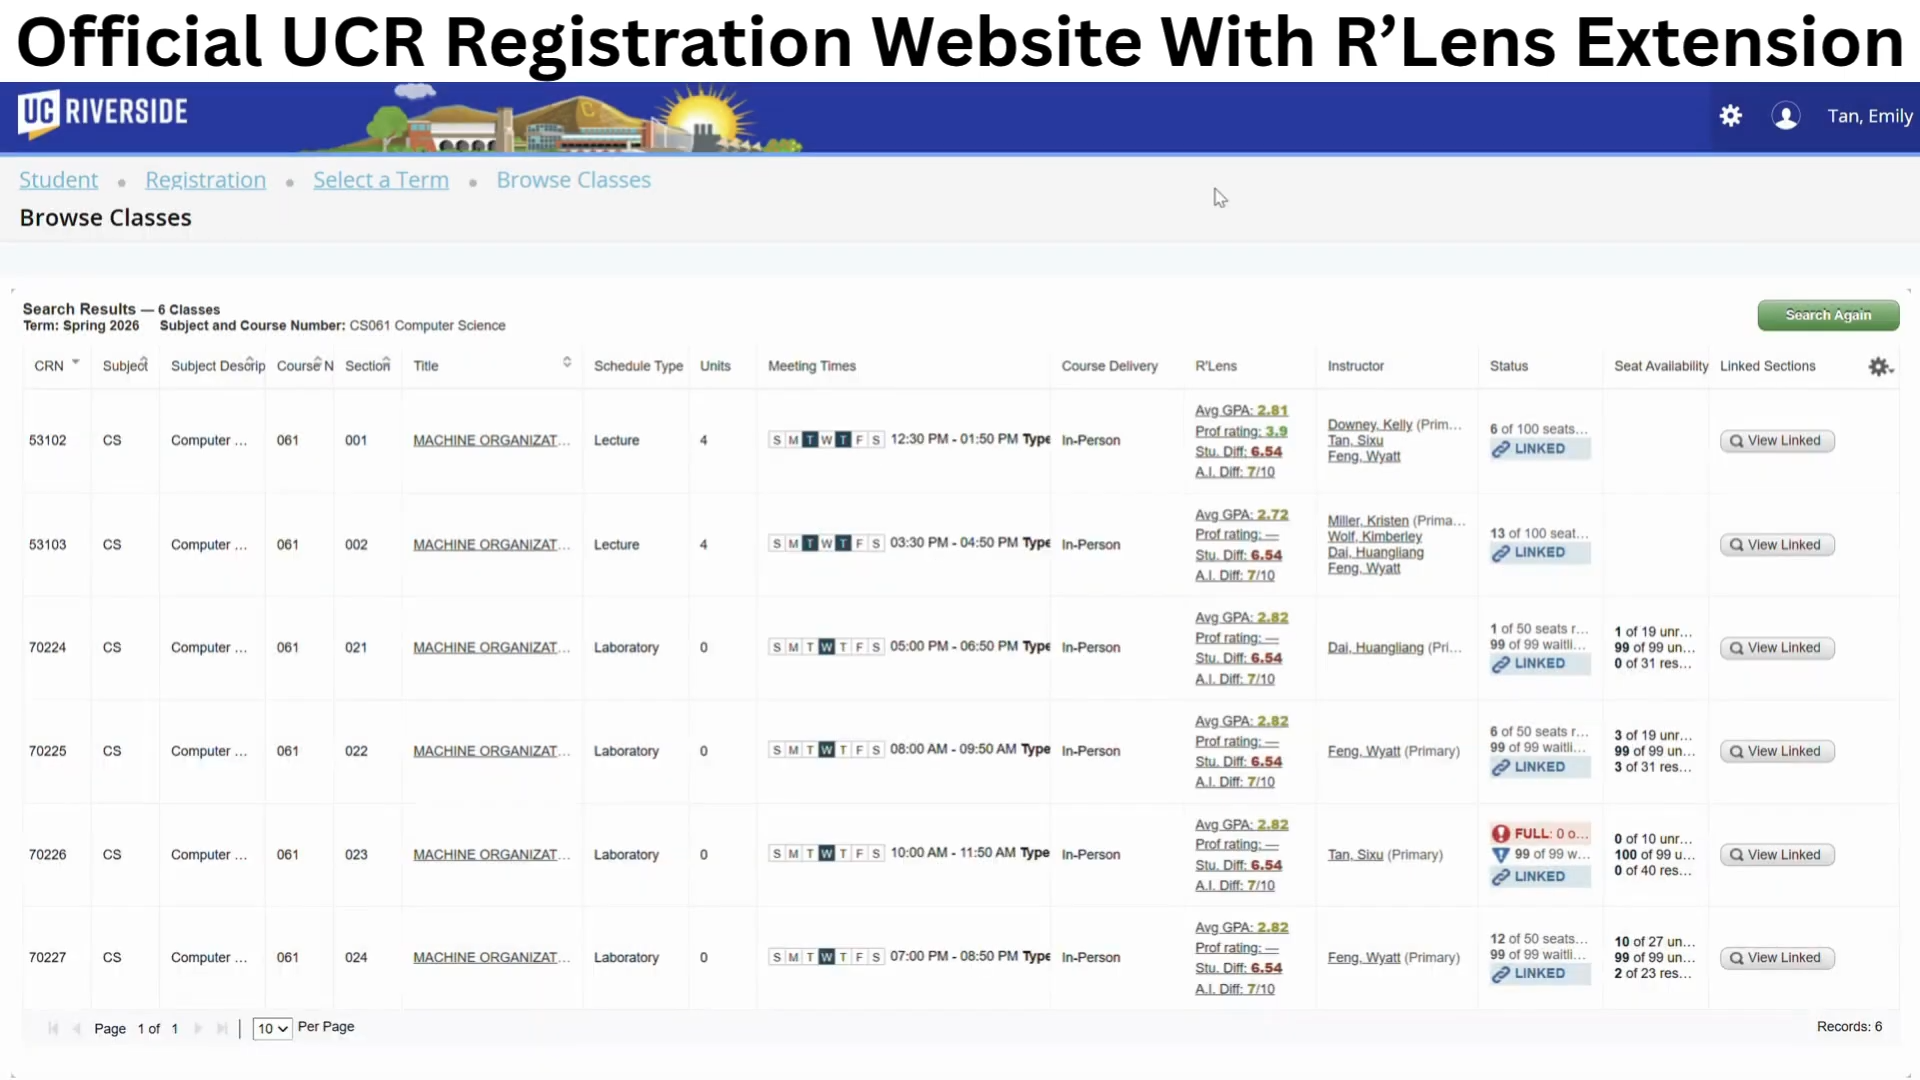Open MACHINE ORGANIZAT title for section 002
The width and height of the screenshot is (1920, 1080).
491,545
